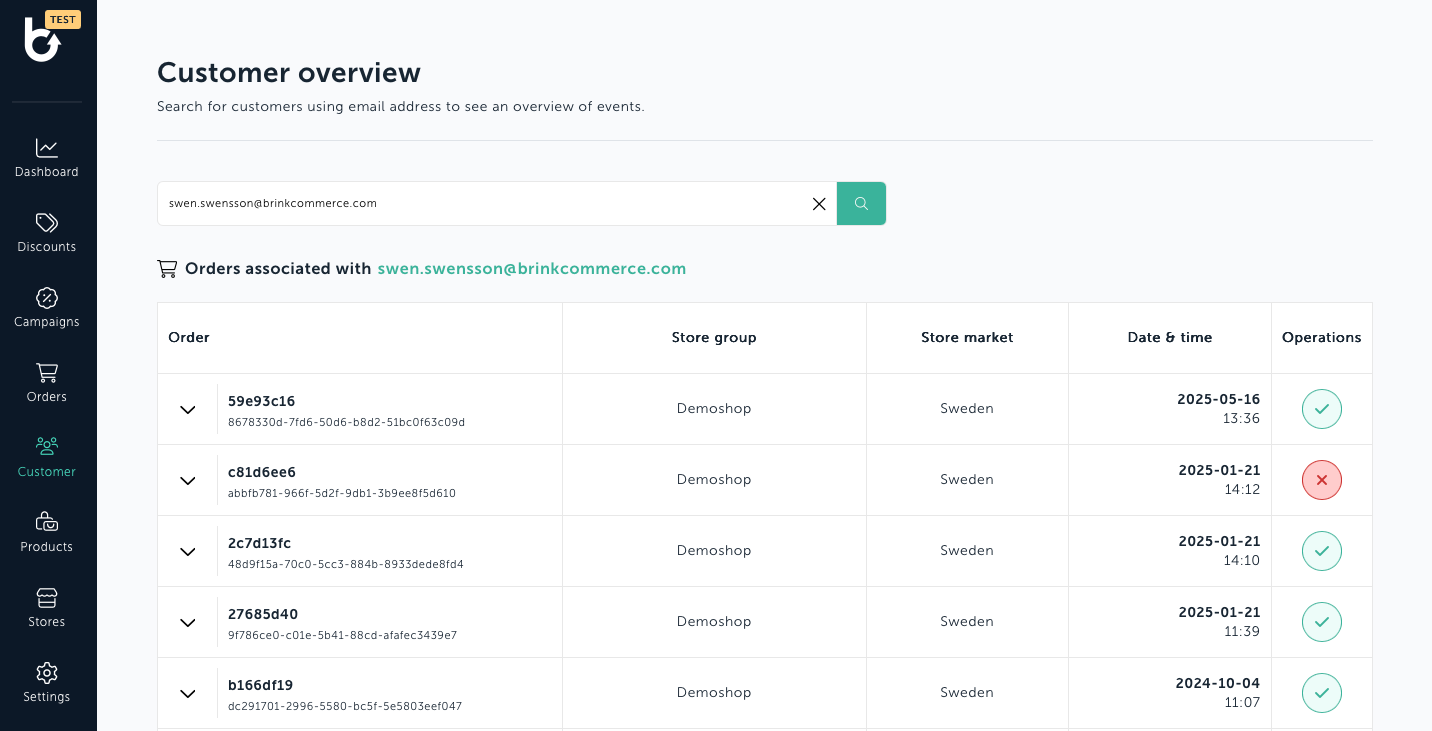Click order ID b166df19

pyautogui.click(x=261, y=685)
